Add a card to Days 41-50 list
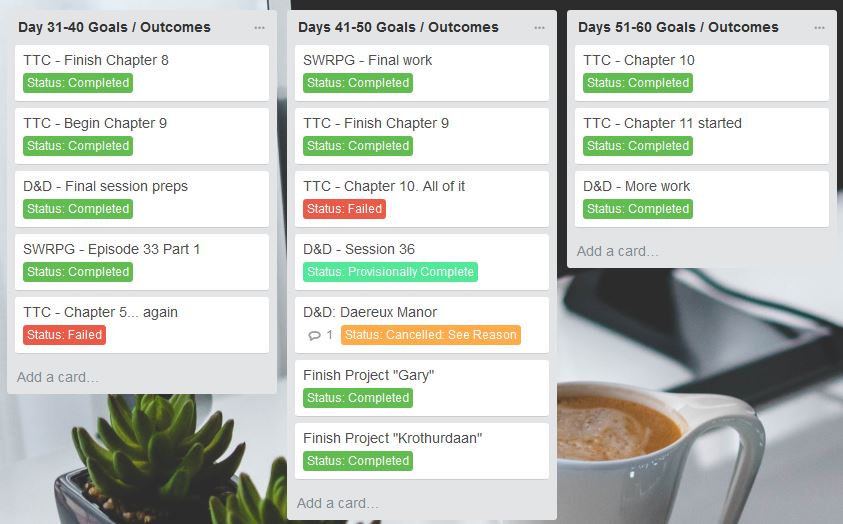 (x=338, y=503)
